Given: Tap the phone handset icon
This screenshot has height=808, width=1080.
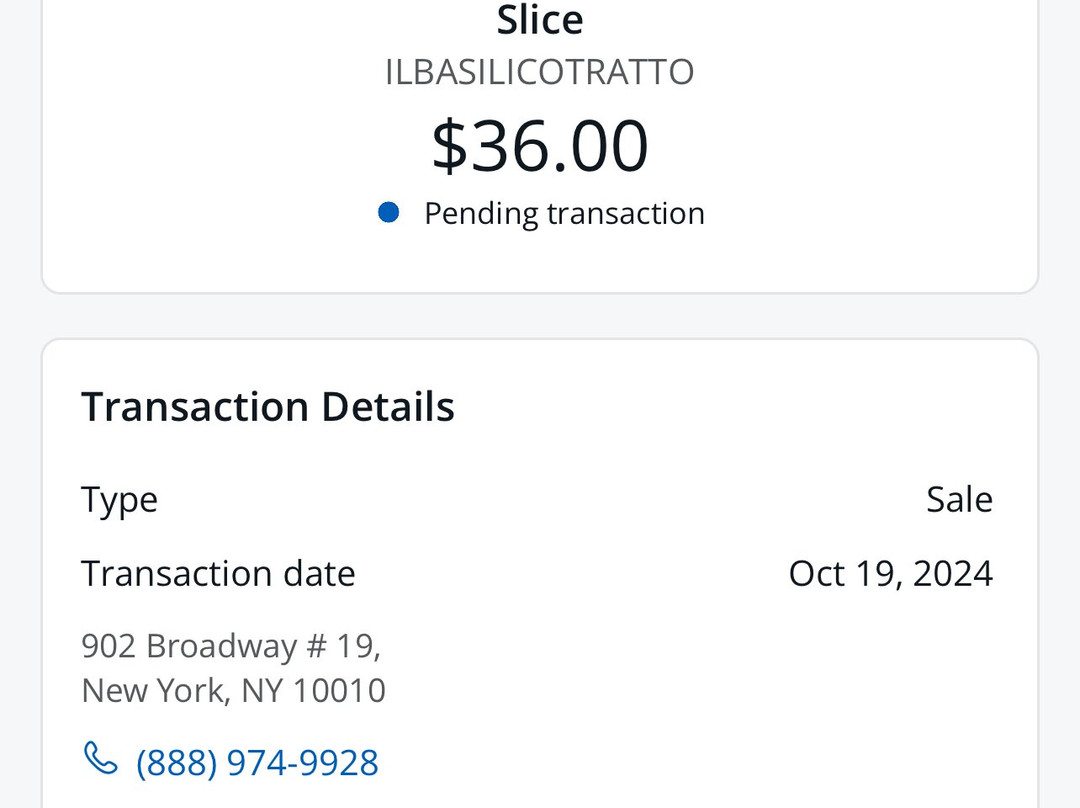Looking at the screenshot, I should (100, 760).
